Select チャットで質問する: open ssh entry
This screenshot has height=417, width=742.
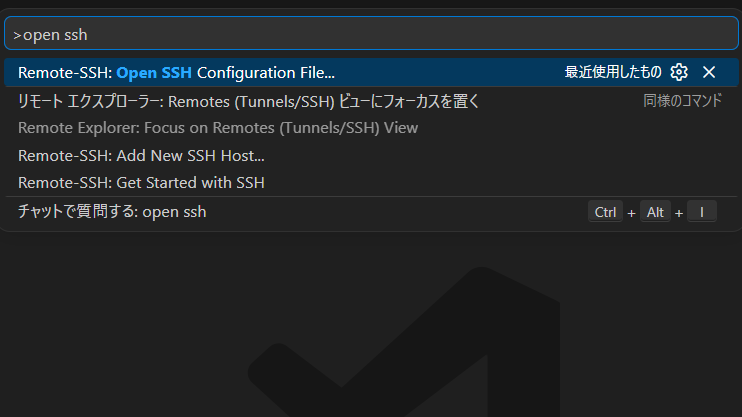click(x=371, y=212)
